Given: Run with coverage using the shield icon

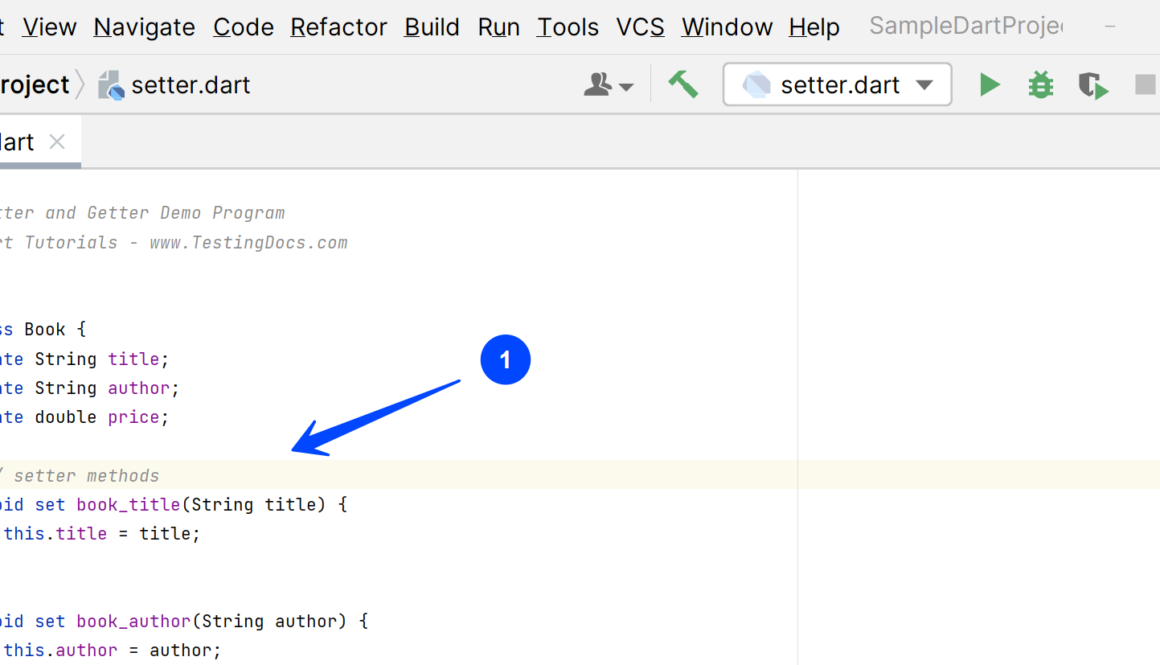Looking at the screenshot, I should (1093, 86).
